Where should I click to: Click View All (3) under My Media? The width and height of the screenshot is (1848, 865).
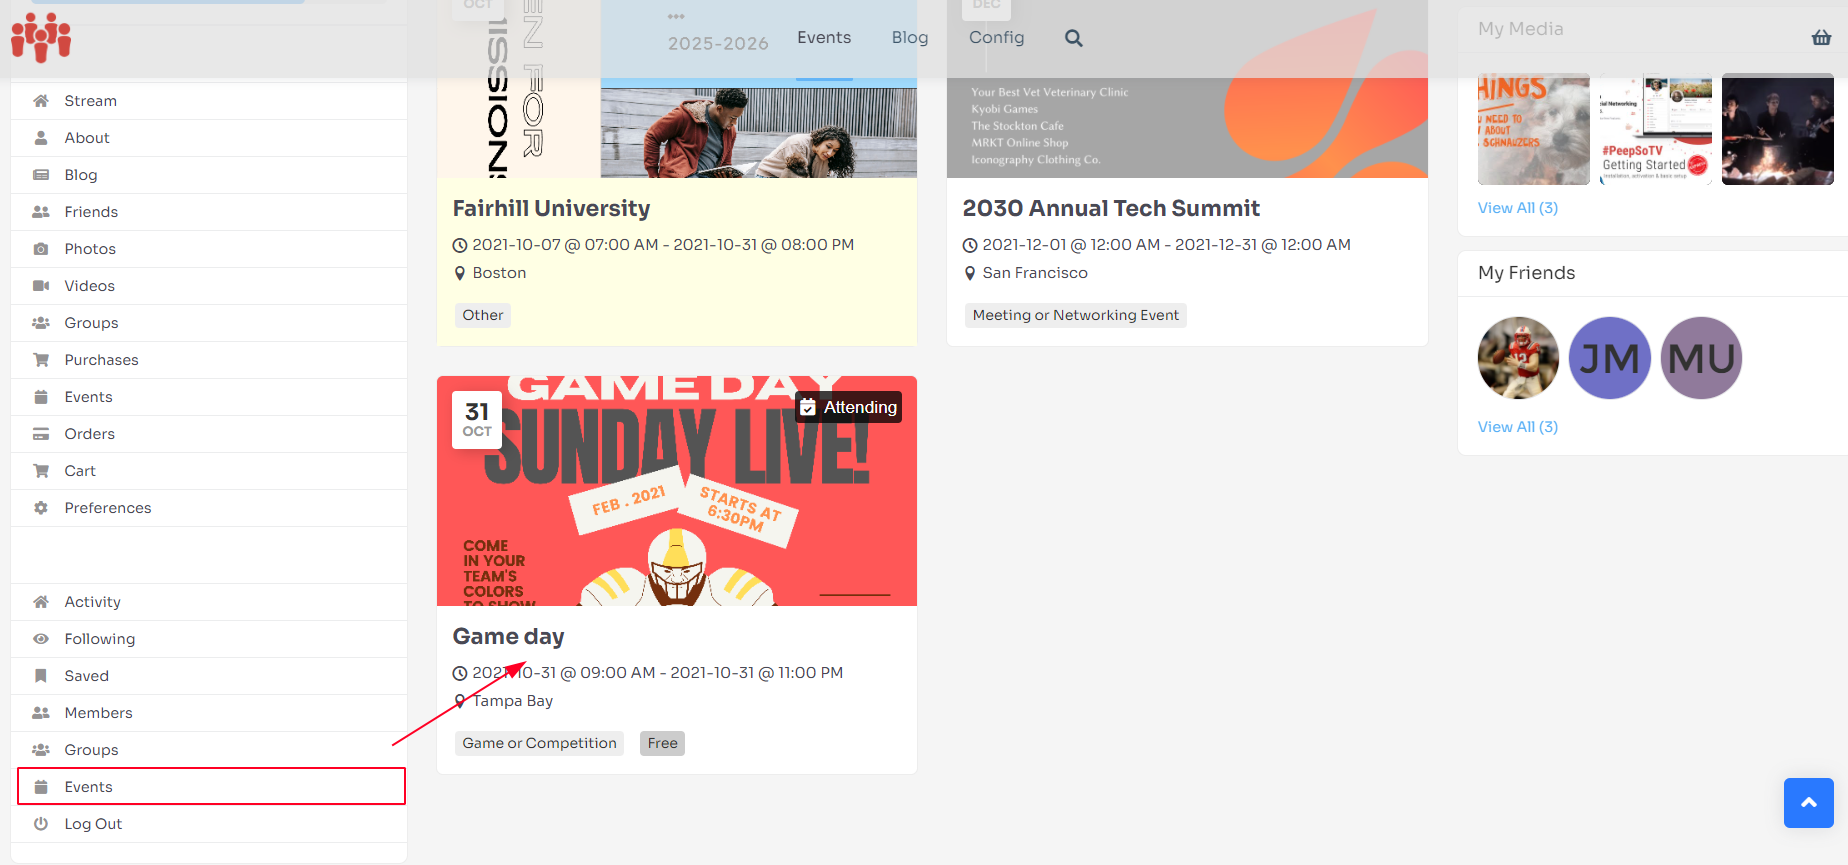1518,208
